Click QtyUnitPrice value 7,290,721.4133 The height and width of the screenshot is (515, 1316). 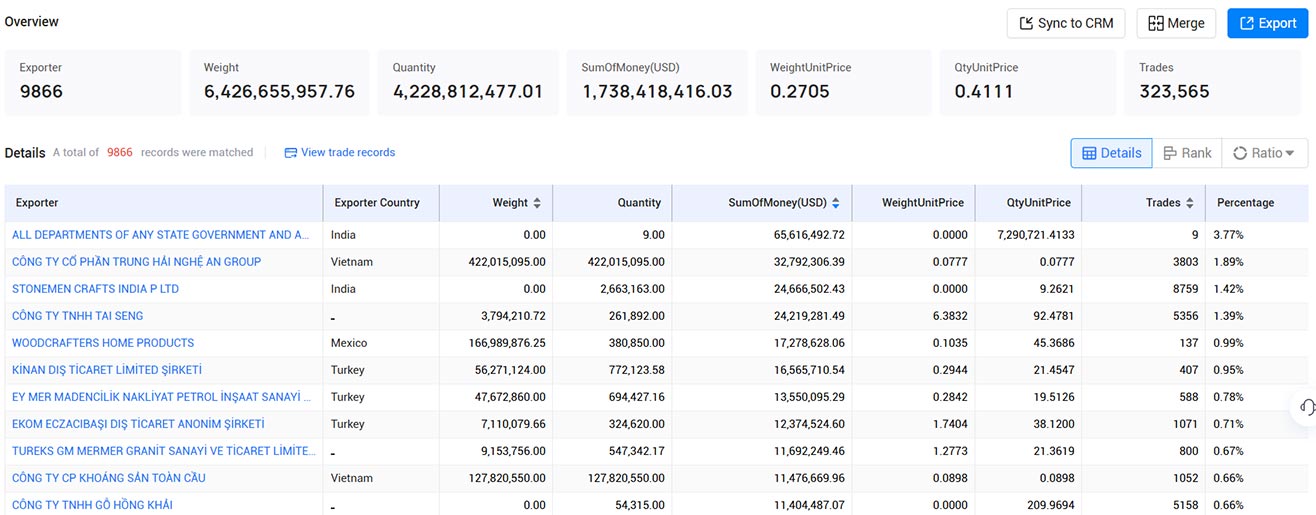(1036, 235)
